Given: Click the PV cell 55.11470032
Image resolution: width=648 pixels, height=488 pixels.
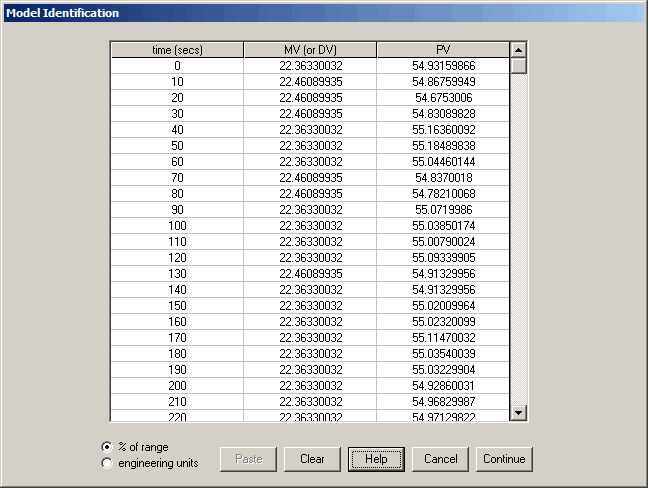Looking at the screenshot, I should [443, 338].
